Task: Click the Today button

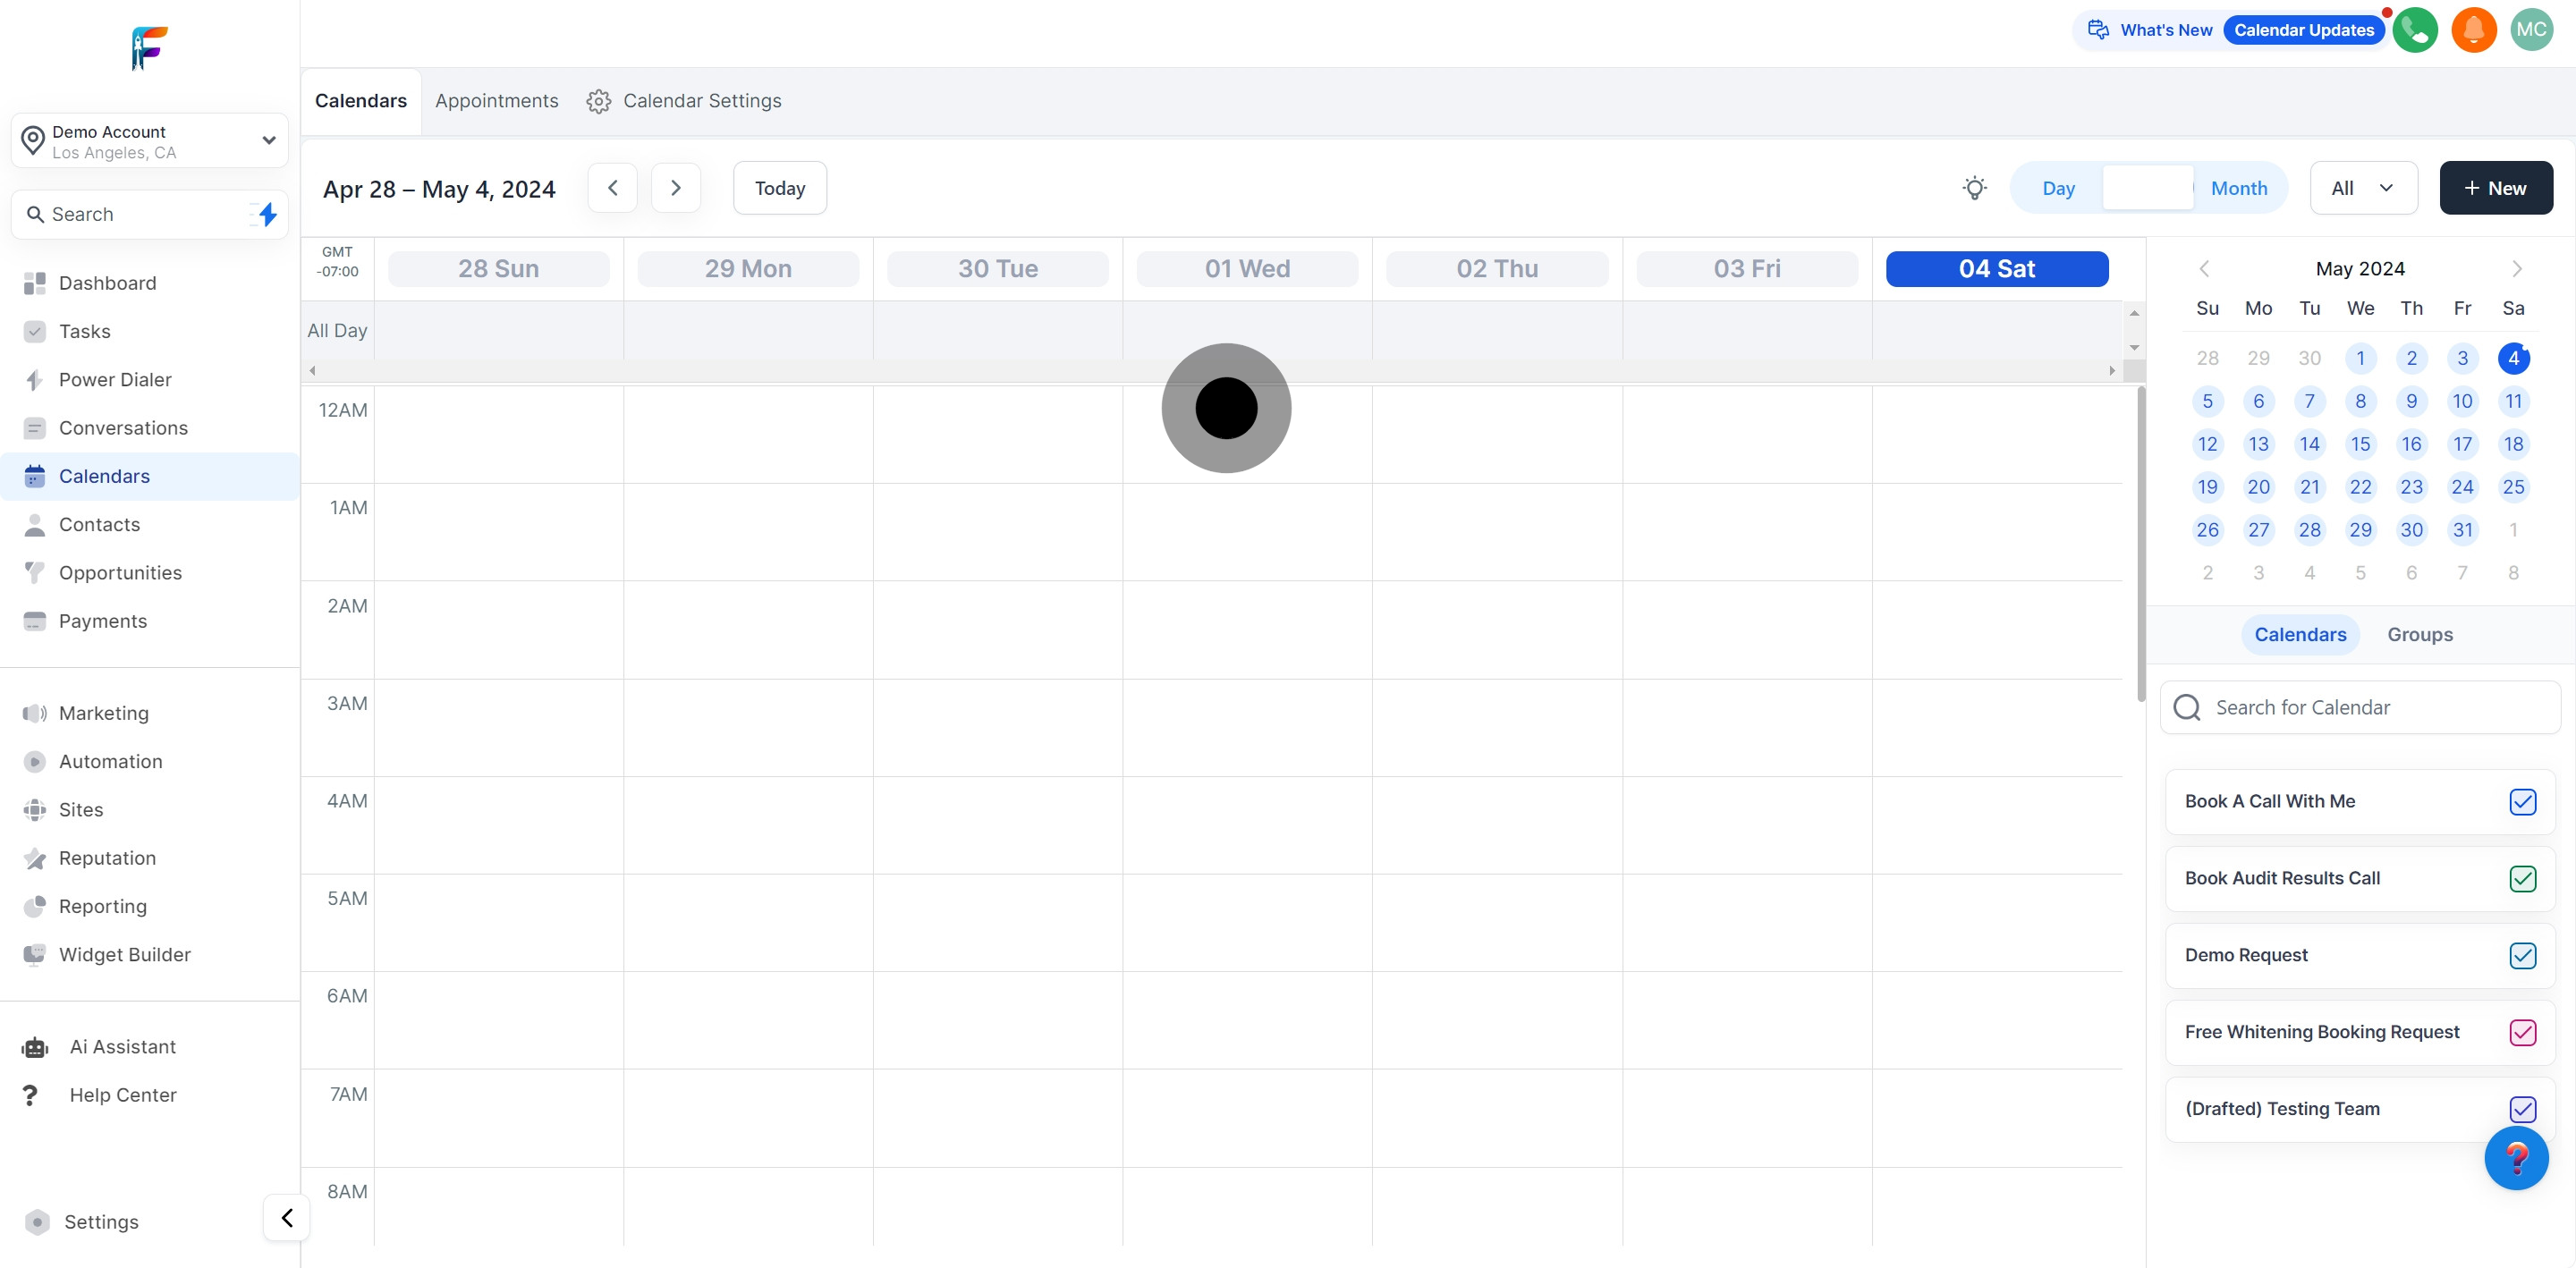Action: point(779,188)
